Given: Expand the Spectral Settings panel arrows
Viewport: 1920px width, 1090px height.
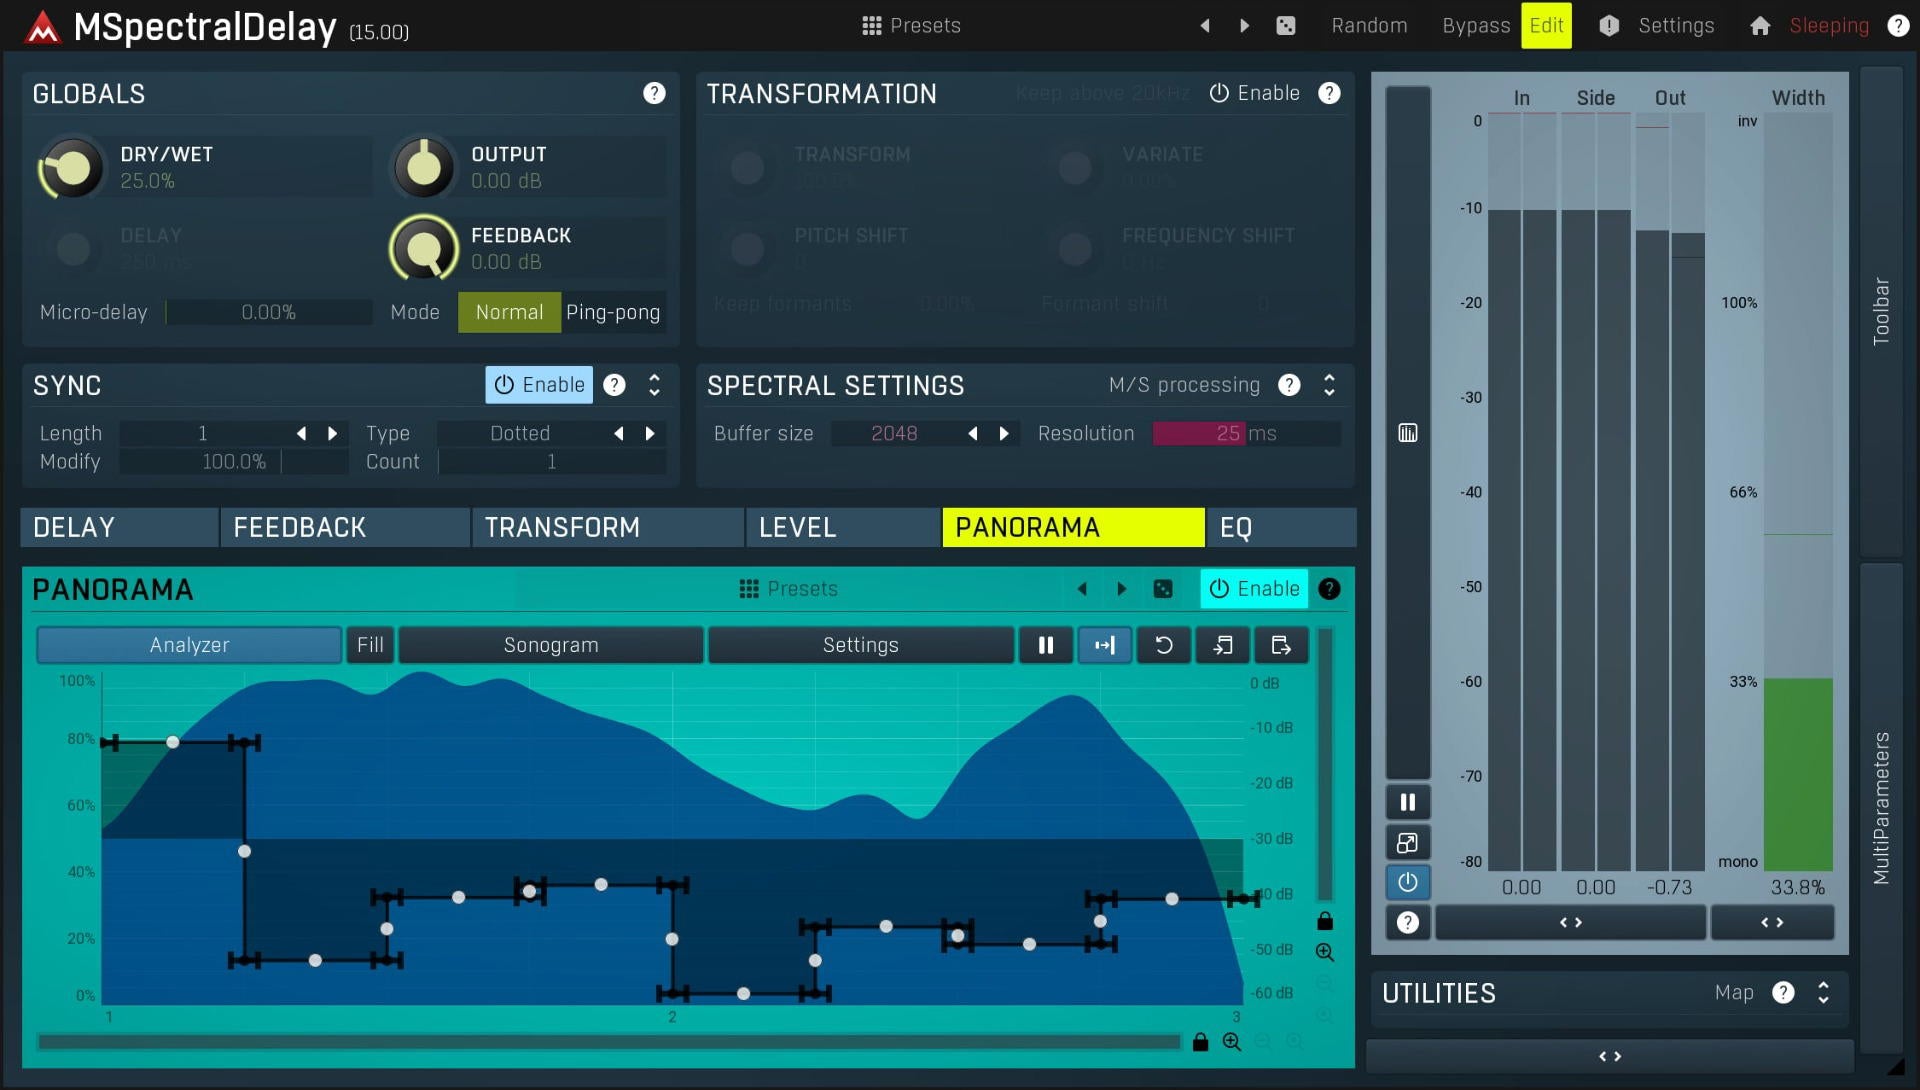Looking at the screenshot, I should [1329, 385].
